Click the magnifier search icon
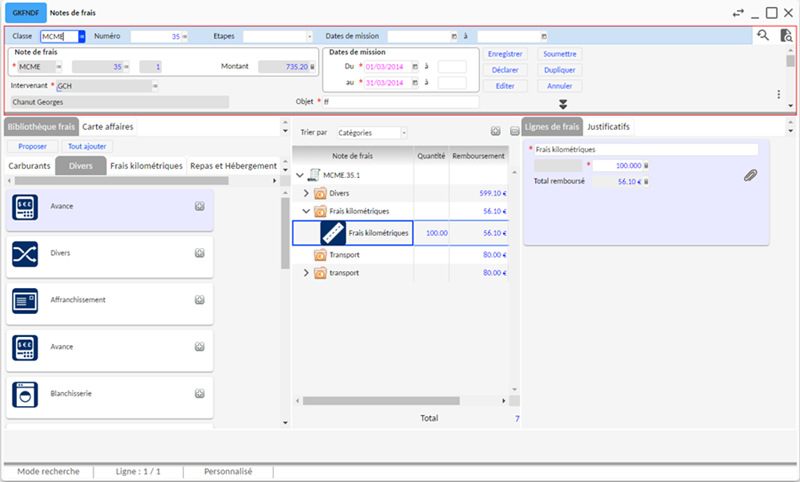 [763, 36]
